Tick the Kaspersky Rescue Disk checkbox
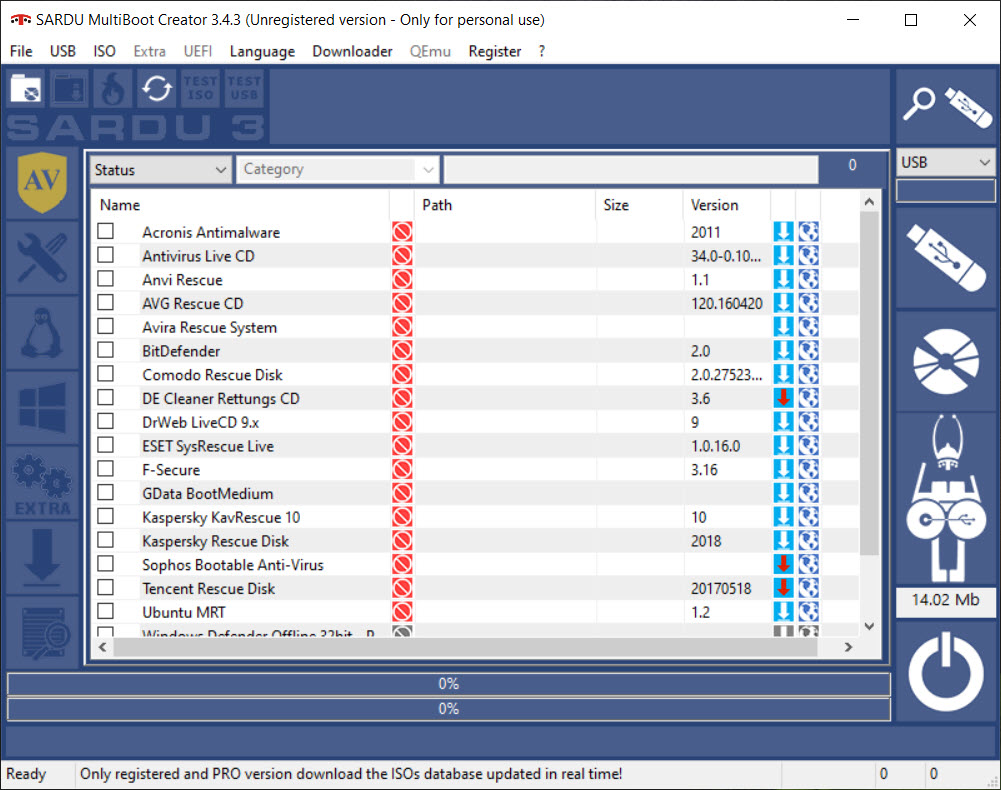 coord(105,541)
